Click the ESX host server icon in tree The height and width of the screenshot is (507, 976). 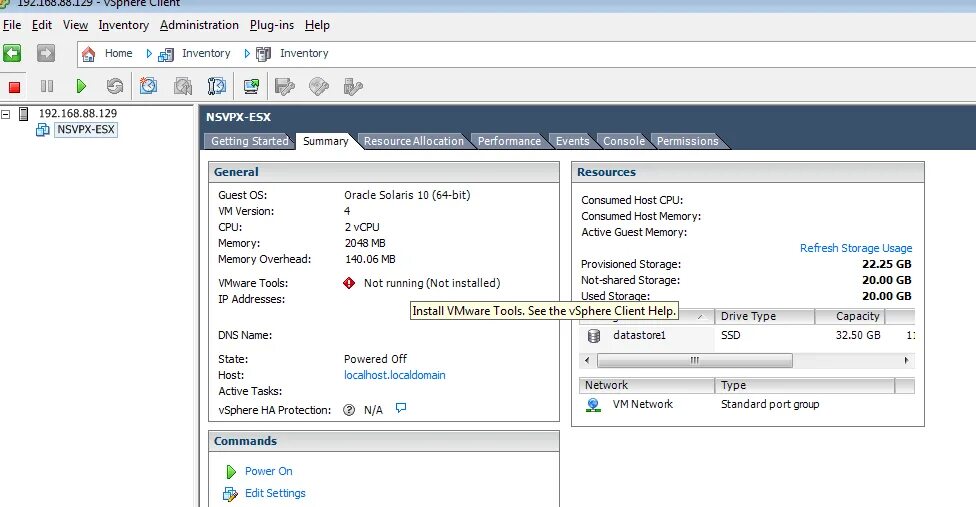click(24, 114)
